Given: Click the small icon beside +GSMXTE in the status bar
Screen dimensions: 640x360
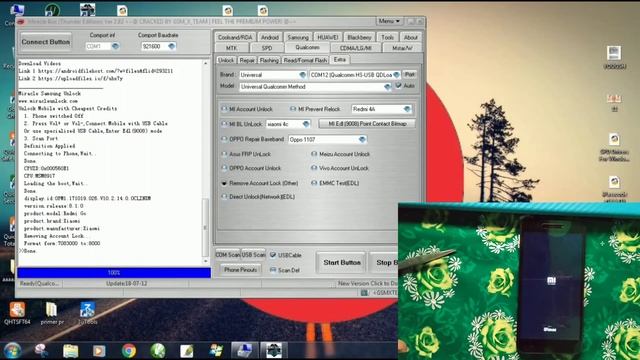Looking at the screenshot, I should pyautogui.click(x=364, y=293).
